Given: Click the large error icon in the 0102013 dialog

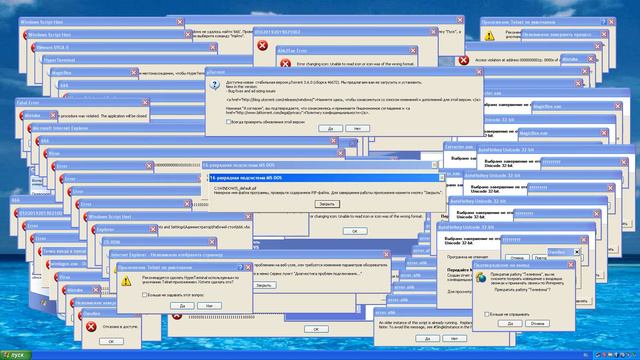Looking at the screenshot, I should (x=262, y=45).
